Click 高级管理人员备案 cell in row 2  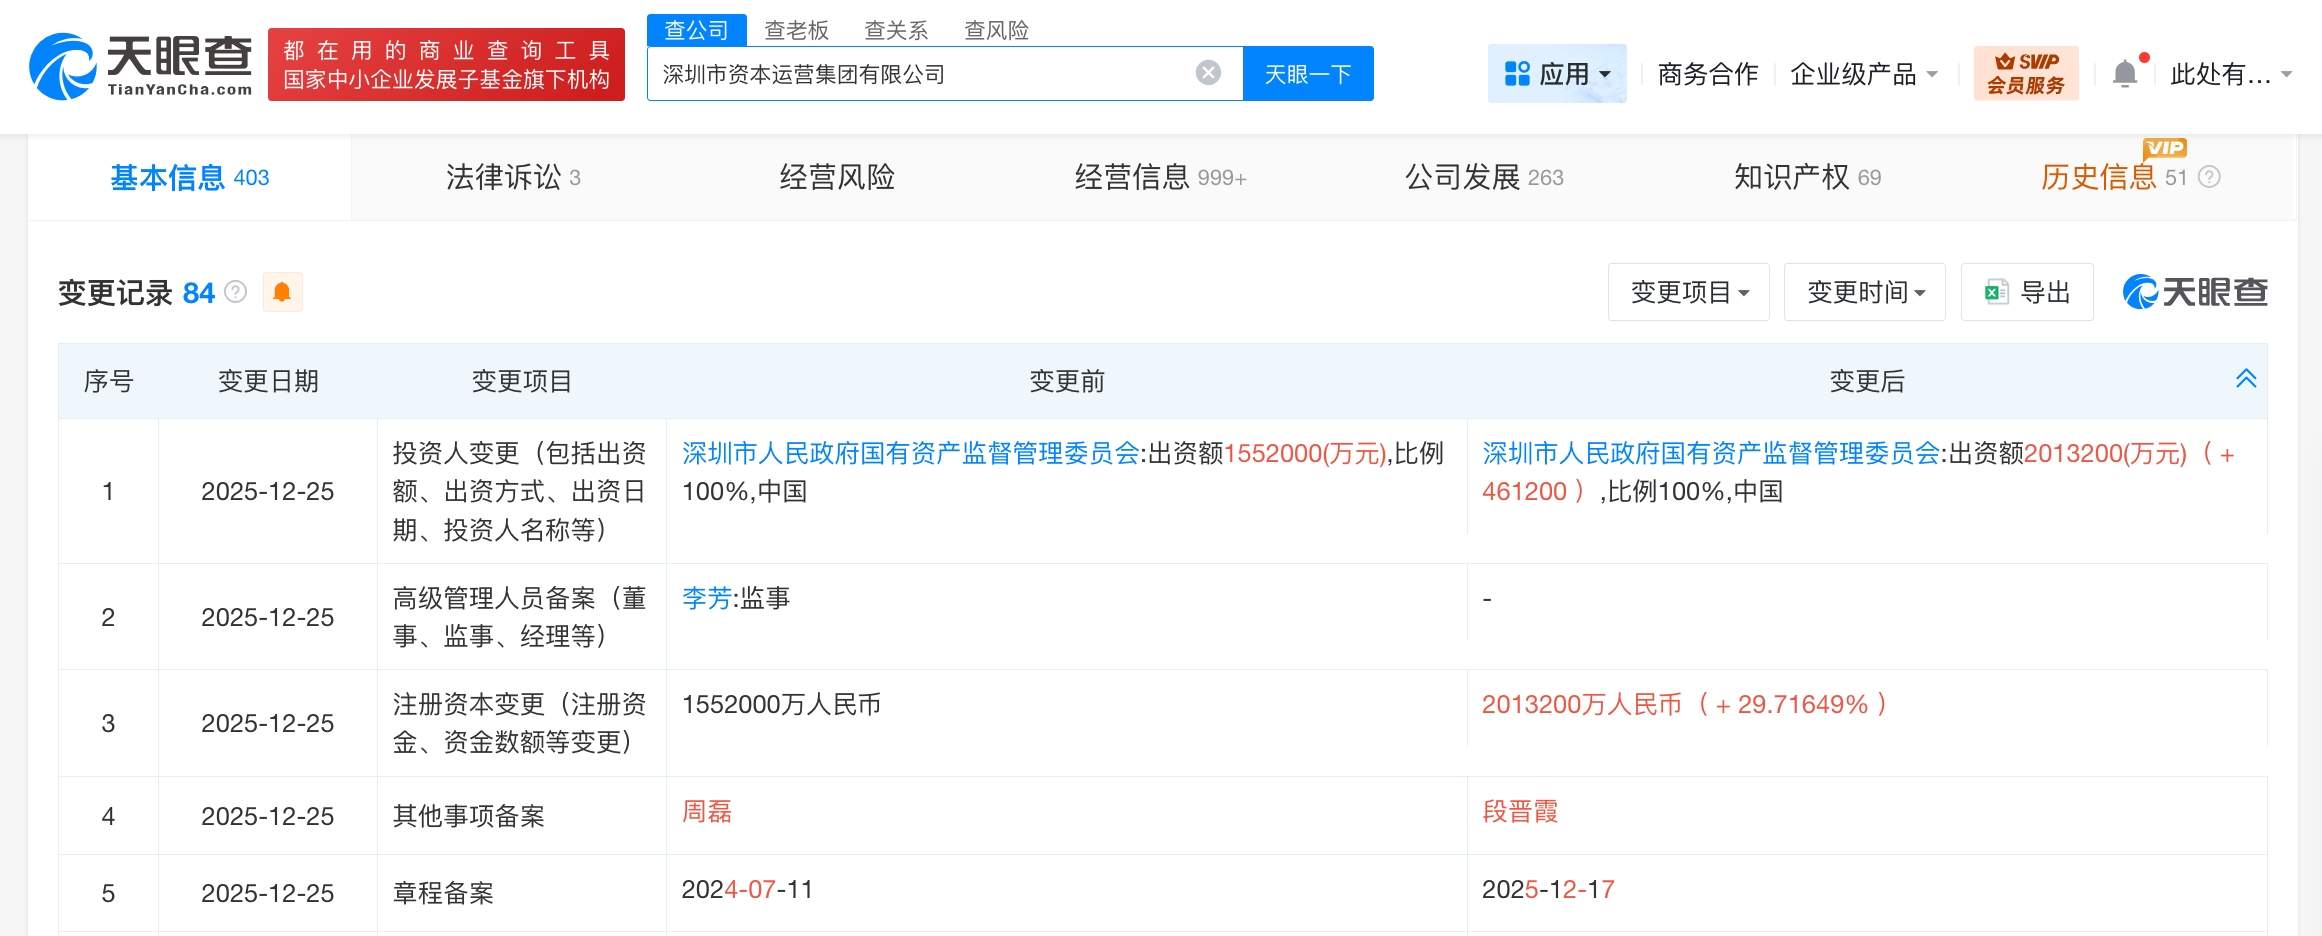pyautogui.click(x=520, y=617)
